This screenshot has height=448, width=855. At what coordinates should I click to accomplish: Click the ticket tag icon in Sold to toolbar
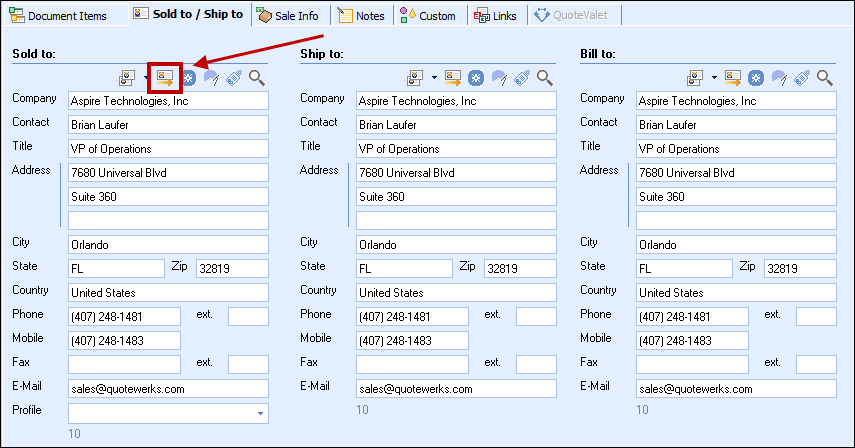click(234, 77)
